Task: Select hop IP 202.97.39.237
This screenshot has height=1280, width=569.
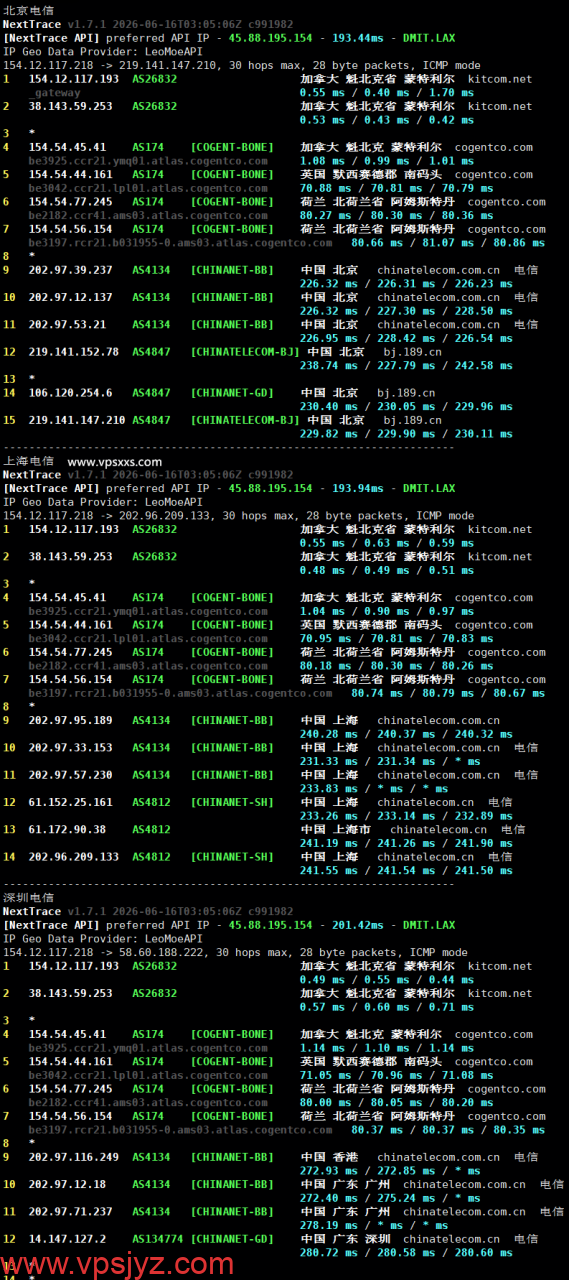Action: click(71, 270)
